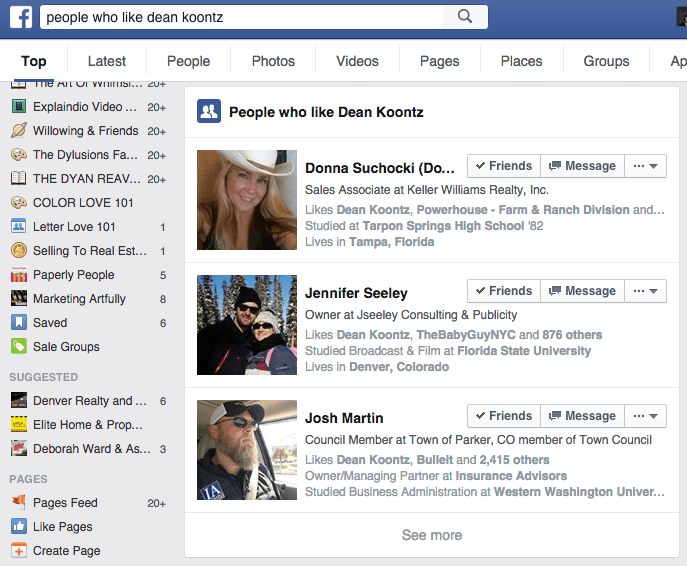Switch to the People tab
This screenshot has height=566, width=687.
(188, 61)
